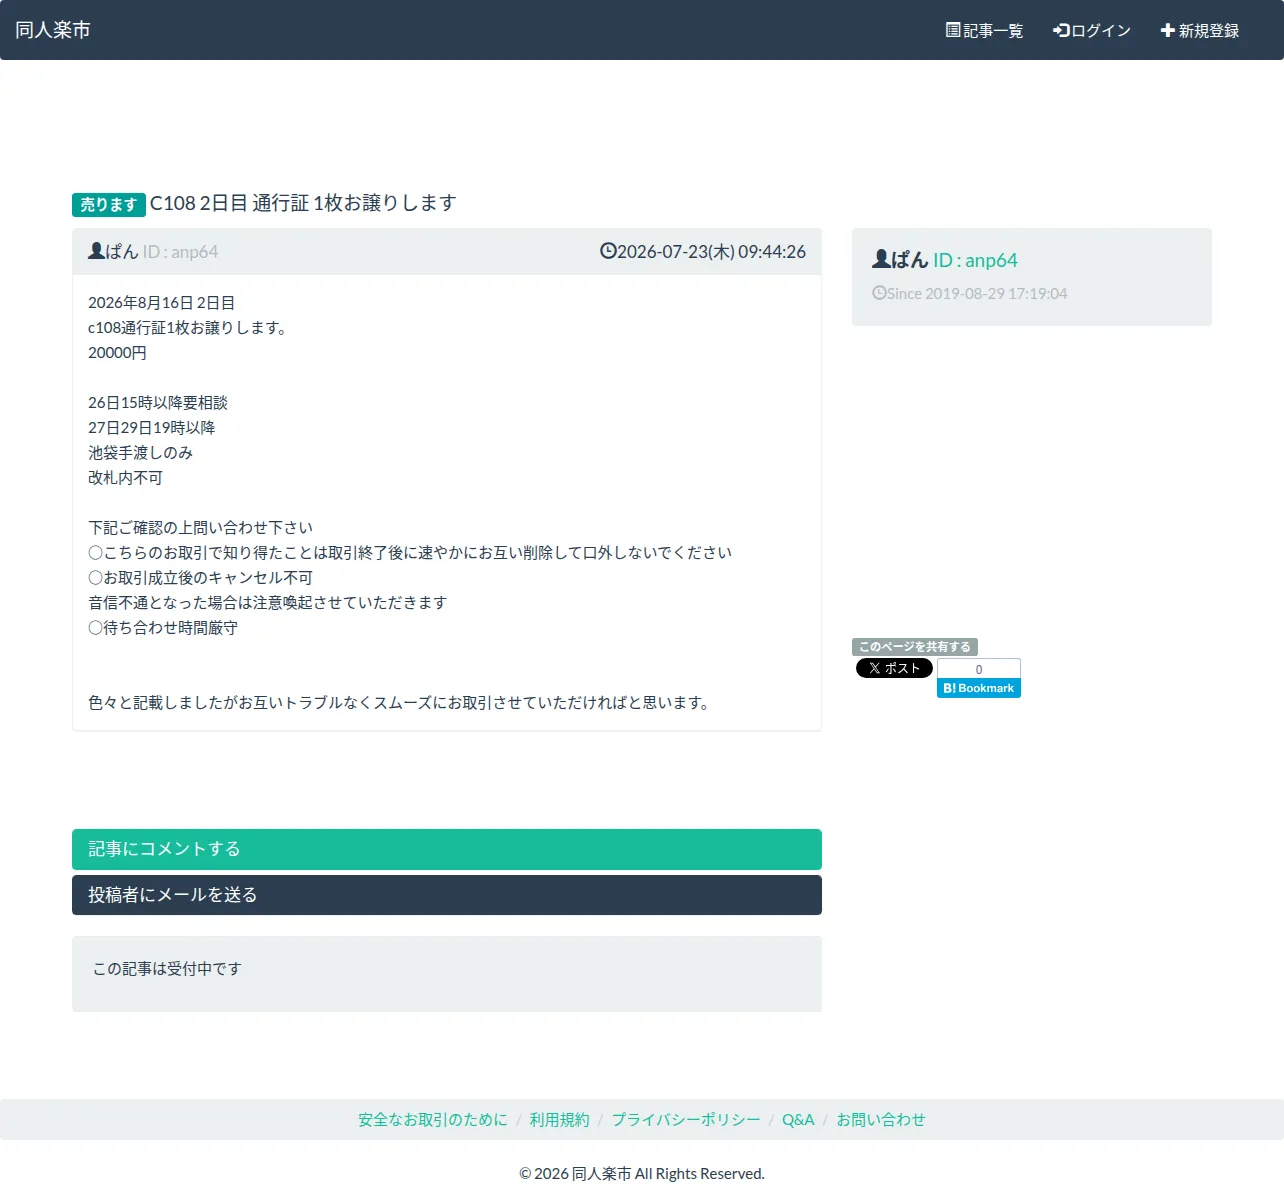The image size is (1284, 1186).
Task: Click the line 下記ご確認の上問い合わせ下さい
Action: pyautogui.click(x=200, y=528)
